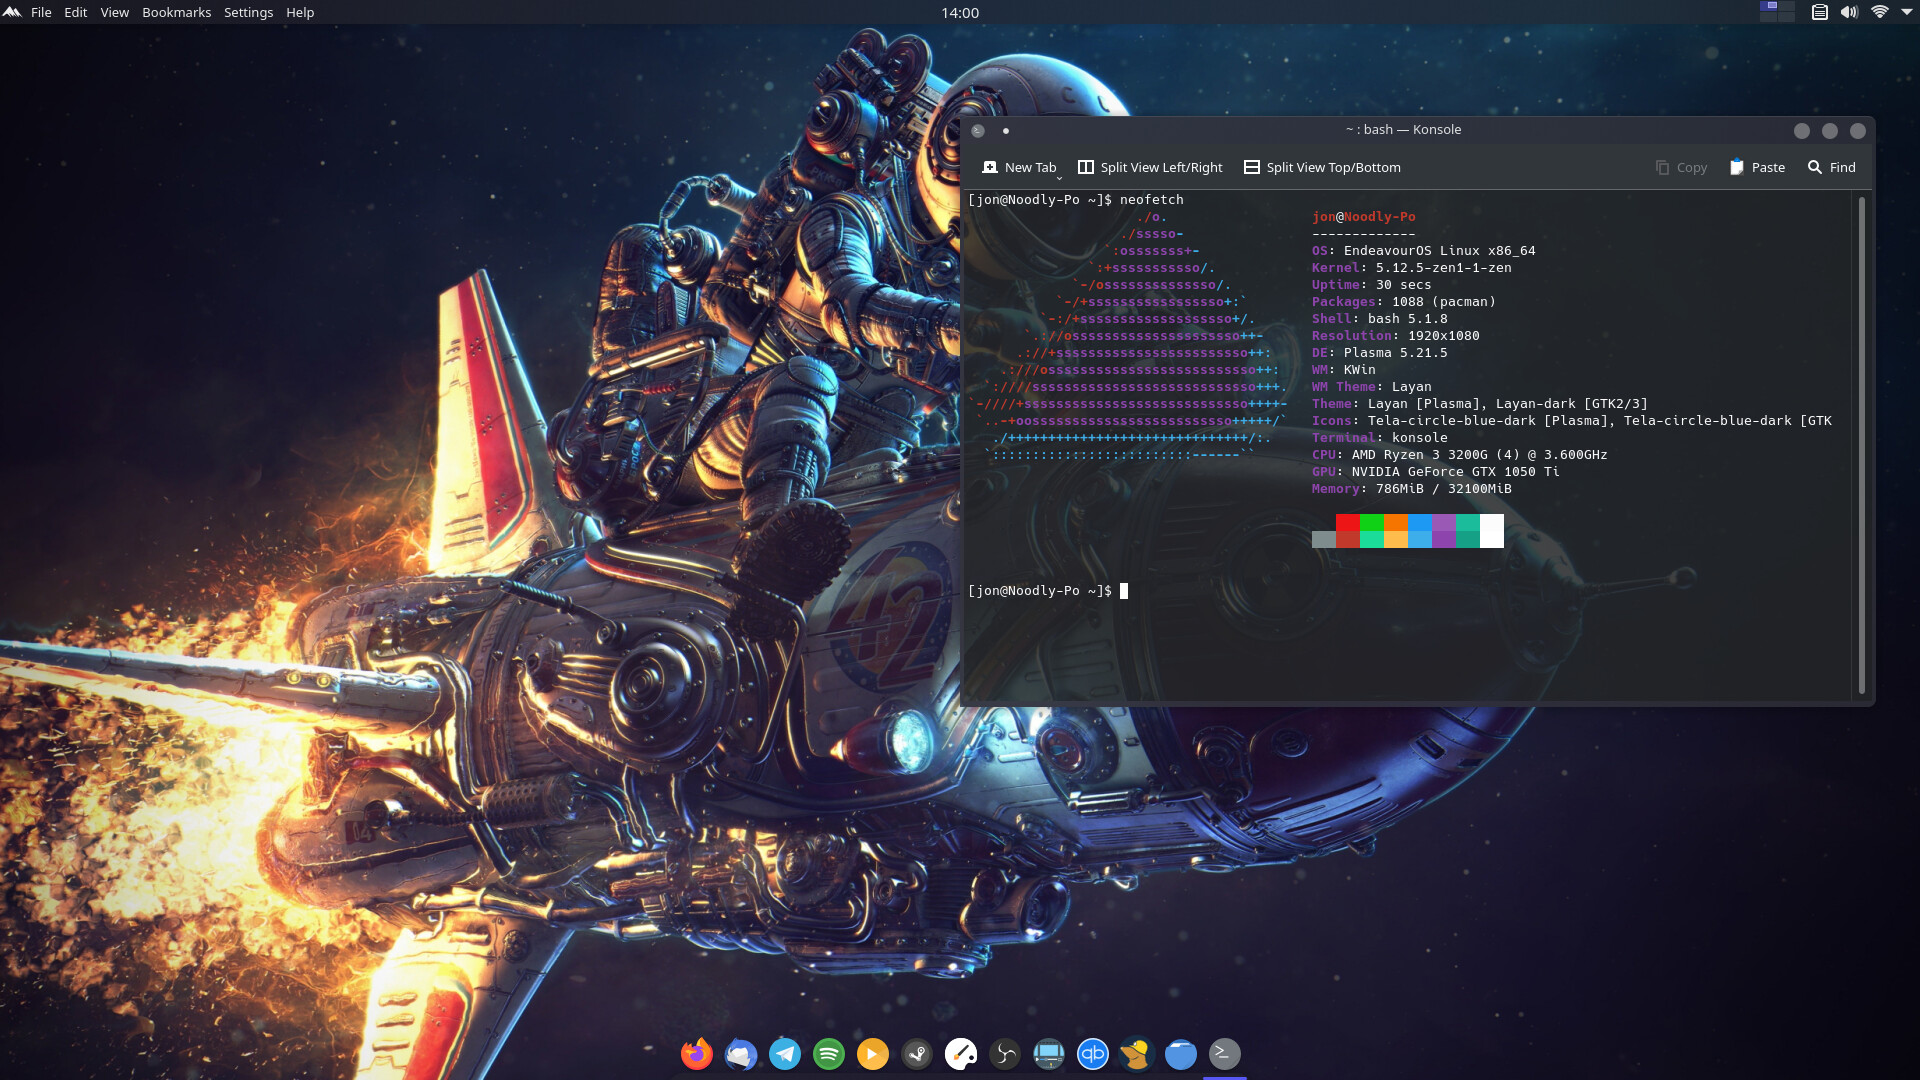
Task: Minimize the Konsole window
Action: tap(1802, 131)
